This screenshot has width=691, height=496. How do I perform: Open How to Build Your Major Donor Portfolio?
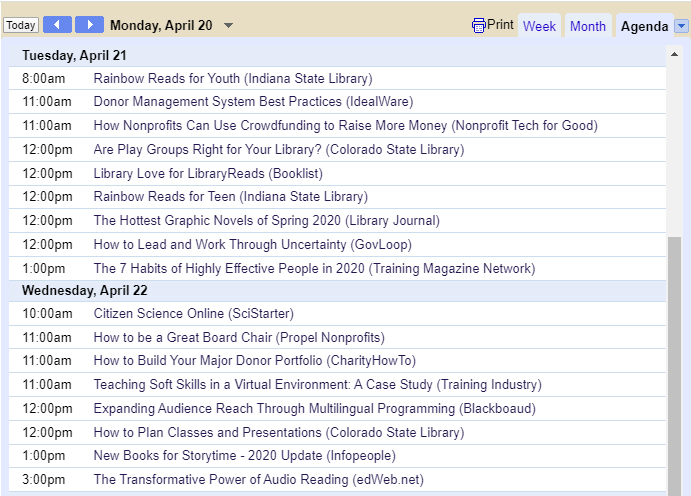(x=255, y=361)
